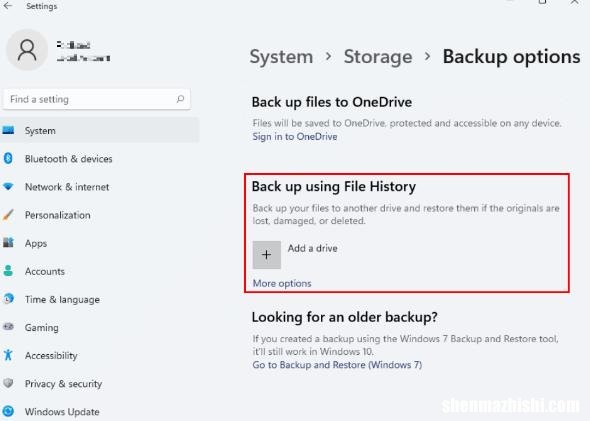Click the Network & internet wifi icon
This screenshot has height=421, width=590.
[8, 187]
